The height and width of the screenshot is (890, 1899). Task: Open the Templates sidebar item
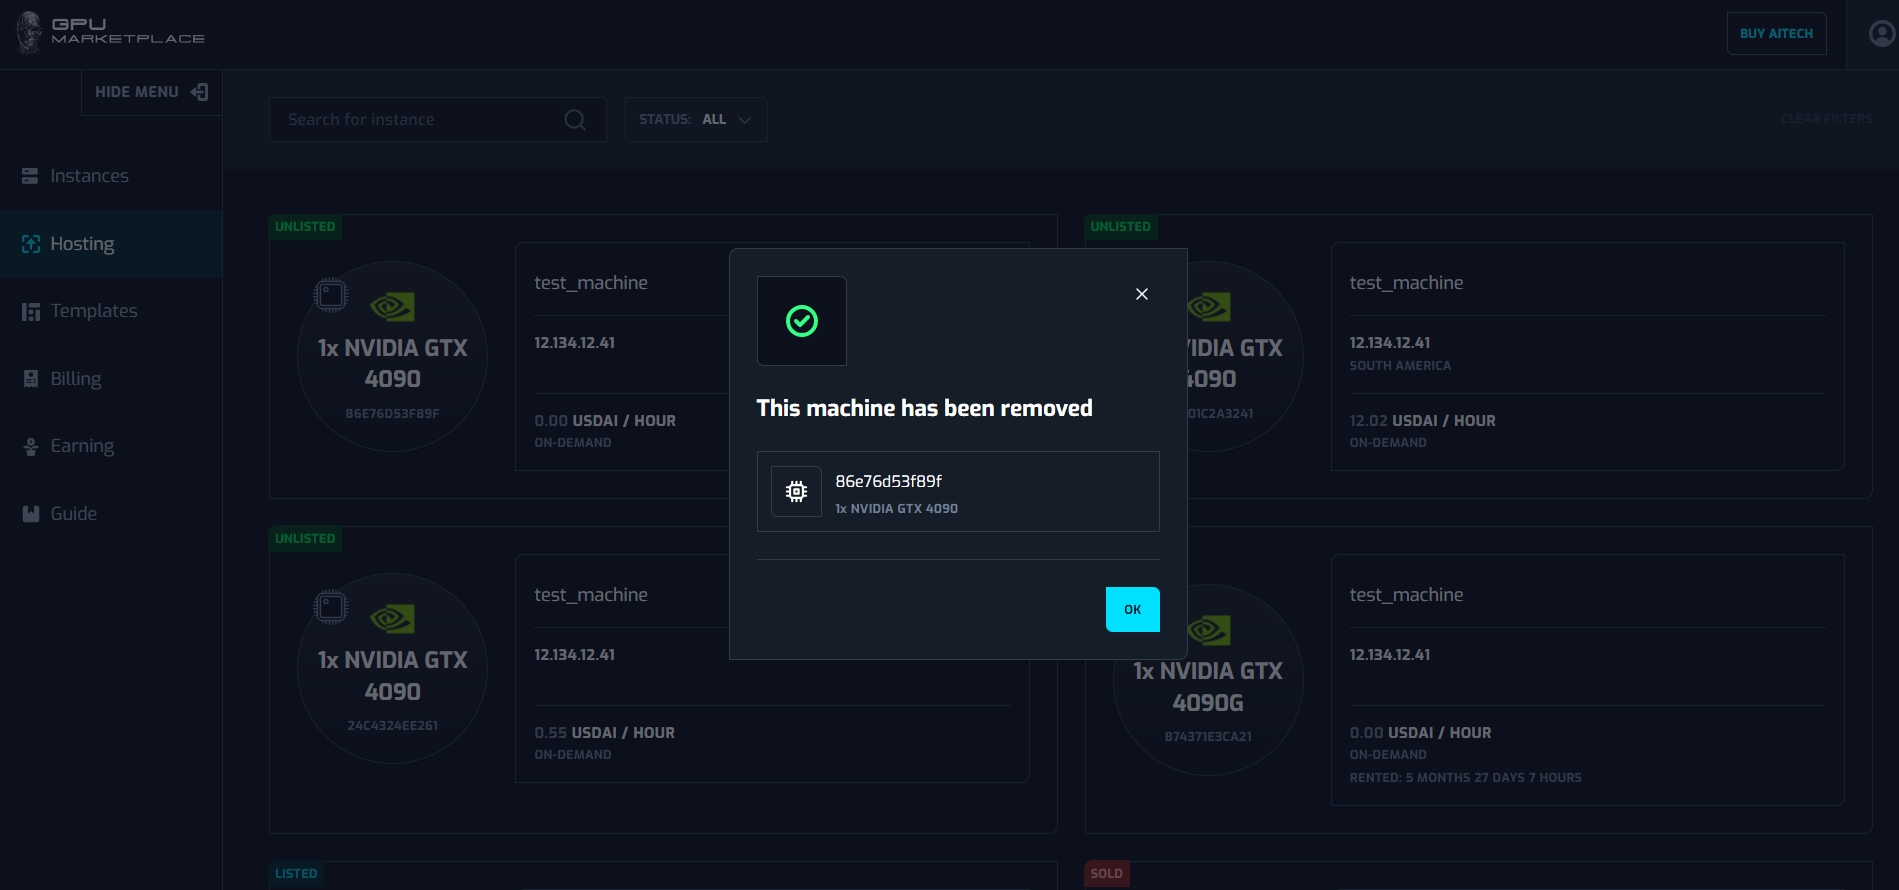pyautogui.click(x=93, y=311)
